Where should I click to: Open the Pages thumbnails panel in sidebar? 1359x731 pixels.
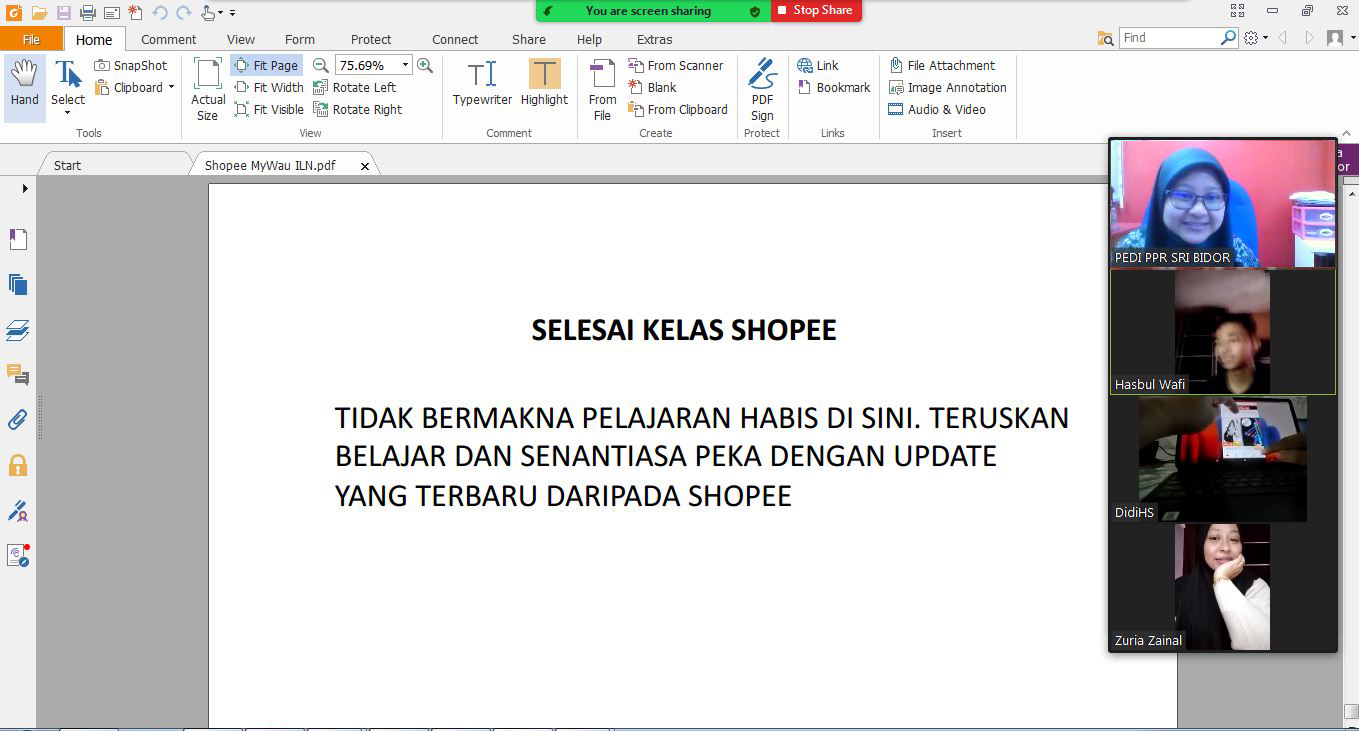pos(18,284)
